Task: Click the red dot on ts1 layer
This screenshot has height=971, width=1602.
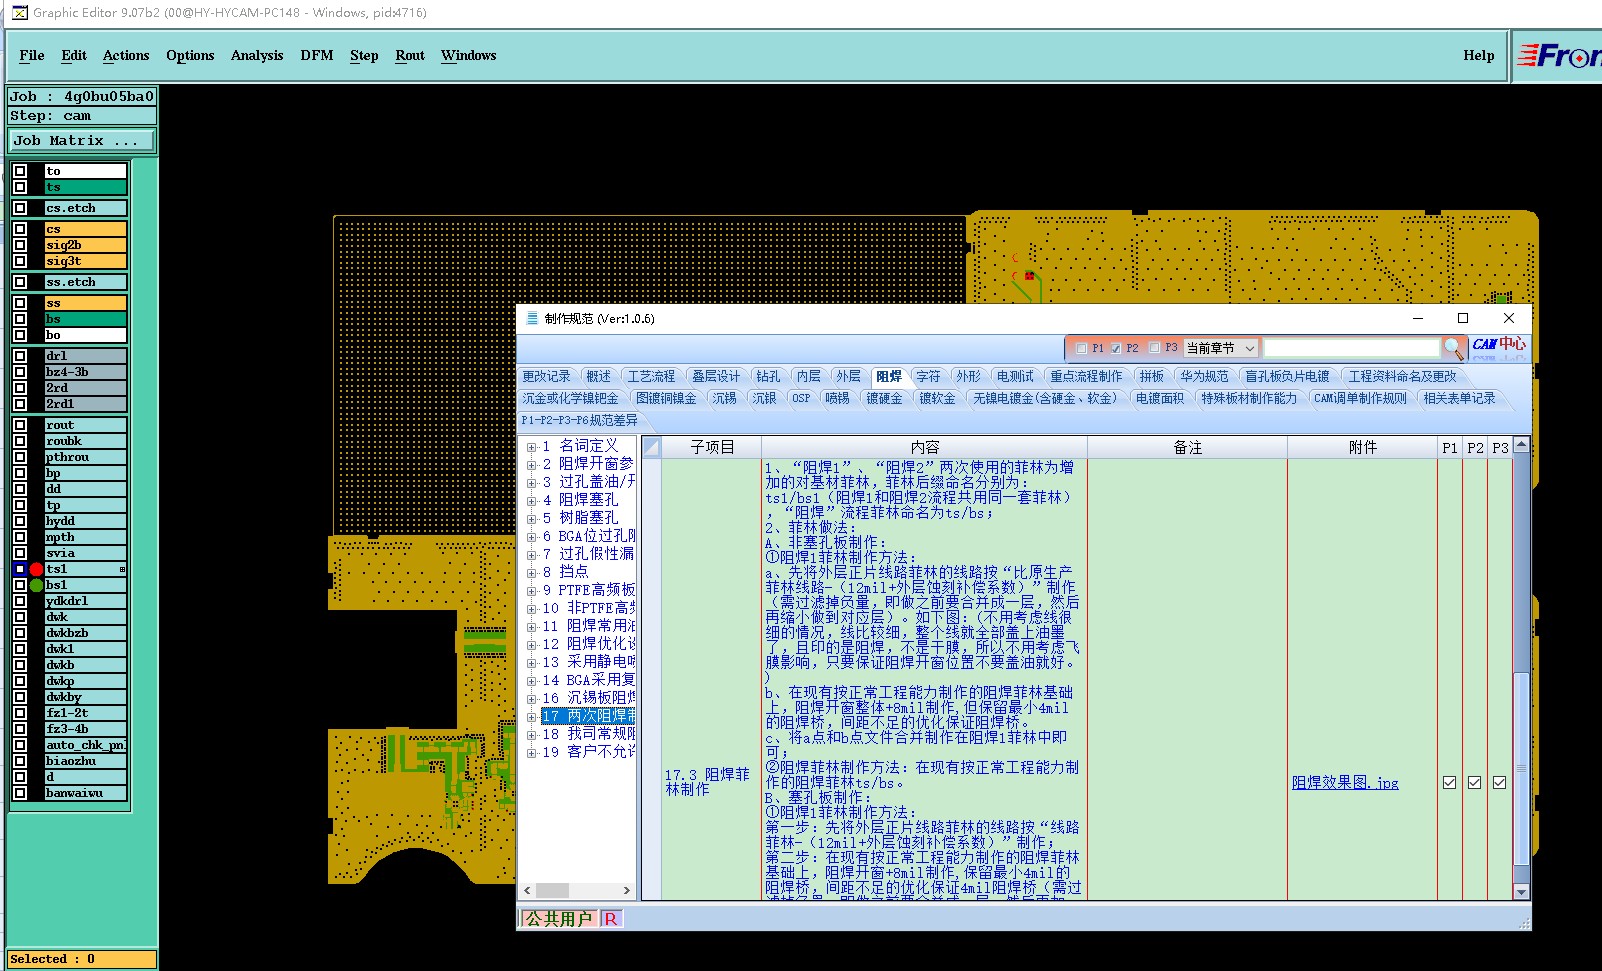Action: point(36,569)
